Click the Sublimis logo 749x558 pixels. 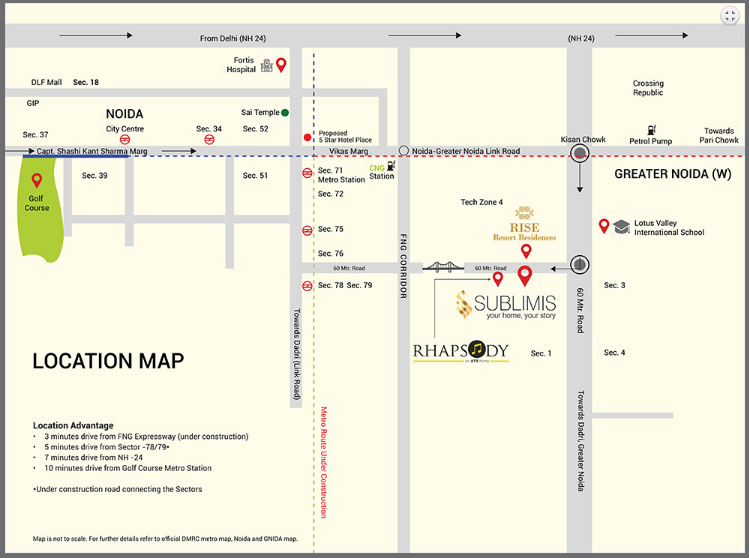click(506, 305)
